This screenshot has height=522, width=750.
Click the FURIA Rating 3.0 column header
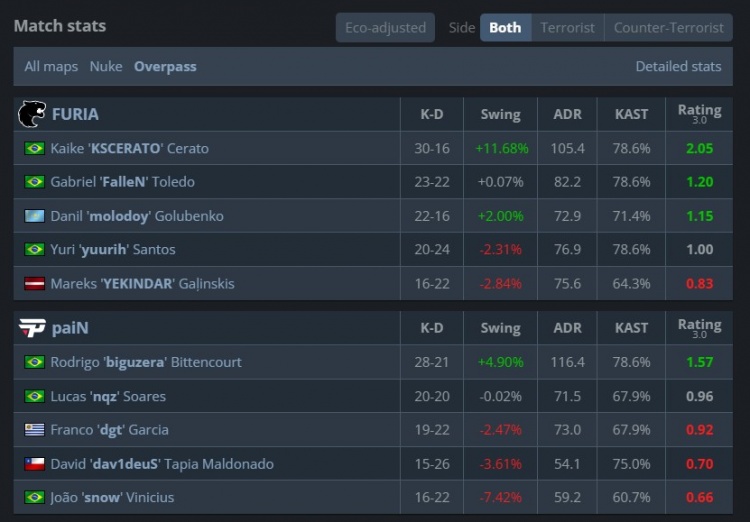pos(699,114)
